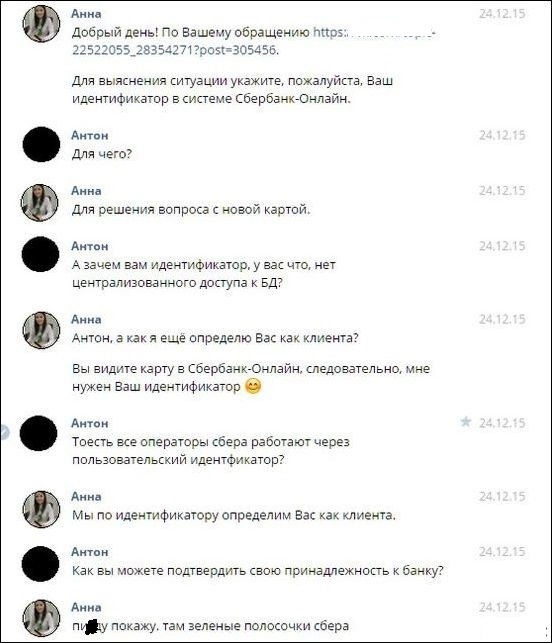Click the smiling emoji in Anna's message
The image size is (552, 643).
pyautogui.click(x=253, y=387)
